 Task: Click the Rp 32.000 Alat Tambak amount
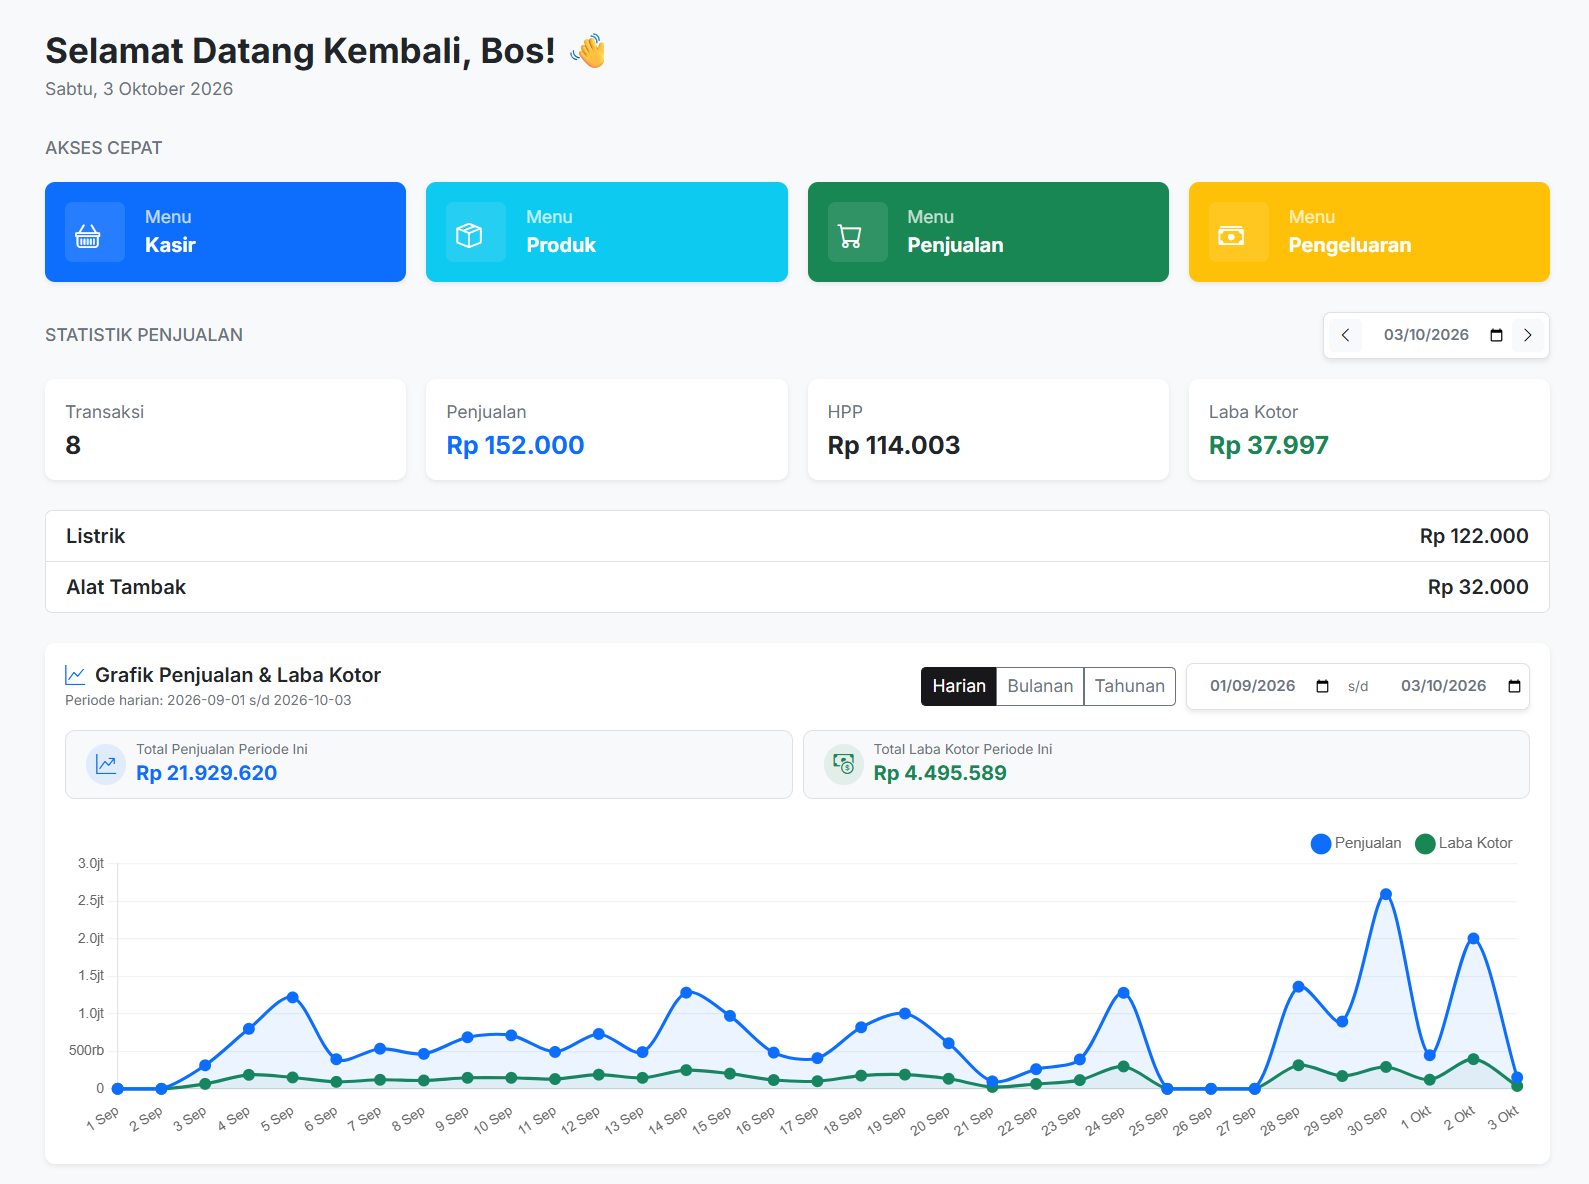1478,587
